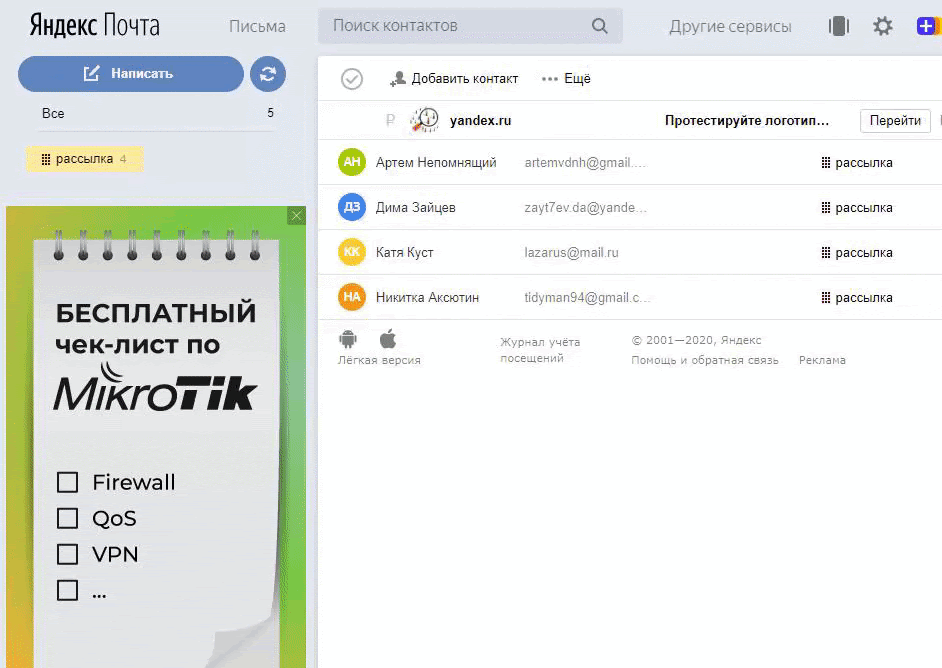
Task: Select contact name Никитка Аксютин
Action: [427, 297]
